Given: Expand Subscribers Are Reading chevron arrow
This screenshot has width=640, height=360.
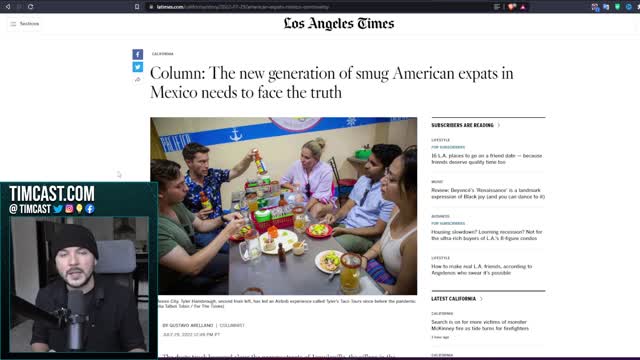Looking at the screenshot, I should click(499, 125).
